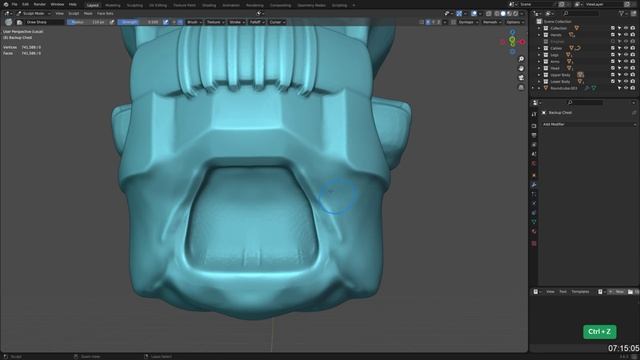Open the Render menu

pyautogui.click(x=40, y=4)
